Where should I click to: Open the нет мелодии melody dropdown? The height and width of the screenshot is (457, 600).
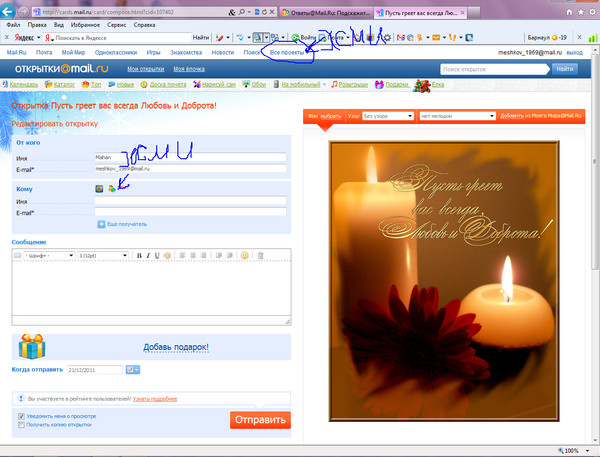458,116
